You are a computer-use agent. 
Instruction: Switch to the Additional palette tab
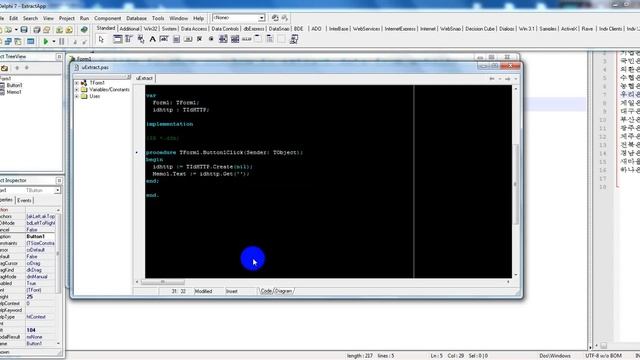pos(129,29)
